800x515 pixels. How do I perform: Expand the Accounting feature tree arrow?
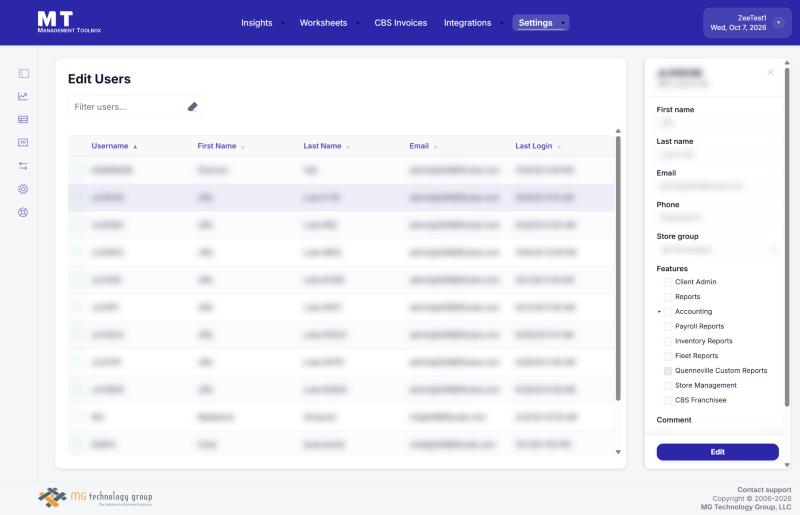pyautogui.click(x=659, y=311)
